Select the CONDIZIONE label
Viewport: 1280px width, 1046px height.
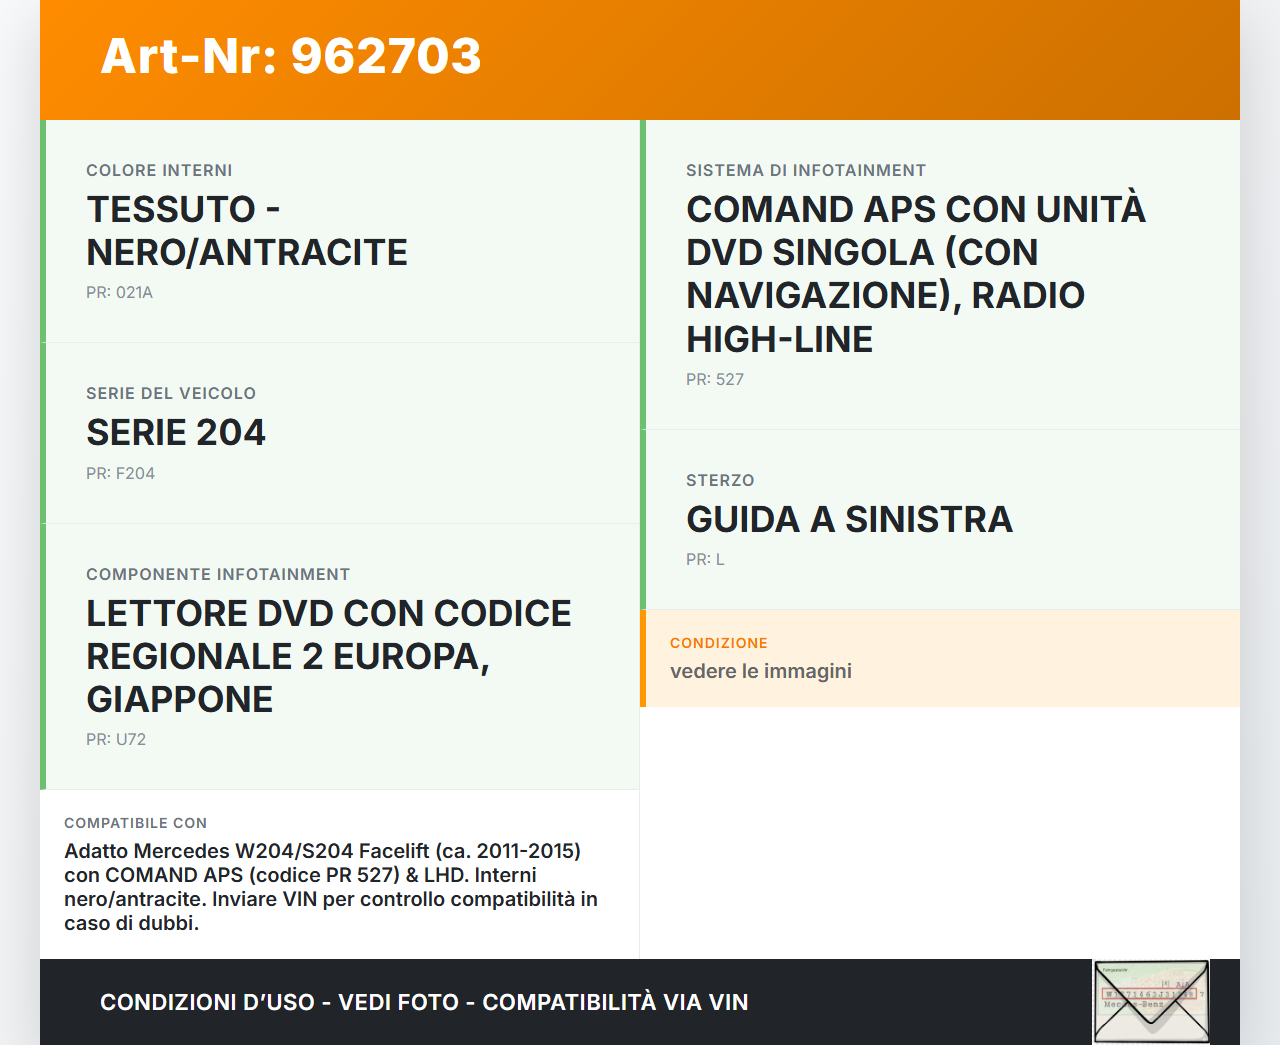point(719,643)
